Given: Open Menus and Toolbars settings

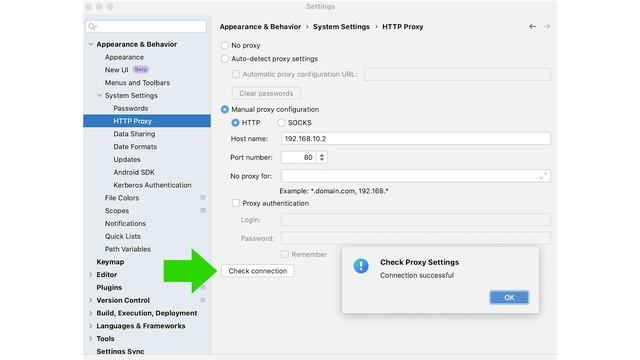Looking at the screenshot, I should coord(137,82).
